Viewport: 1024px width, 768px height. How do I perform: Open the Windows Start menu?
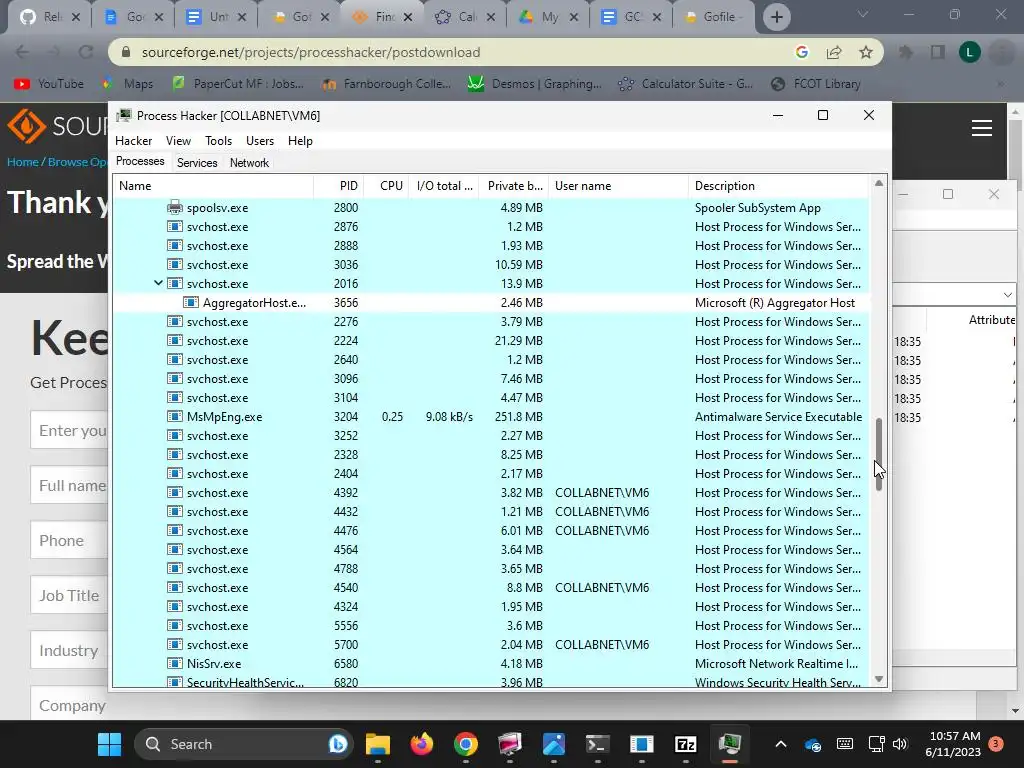[x=109, y=744]
